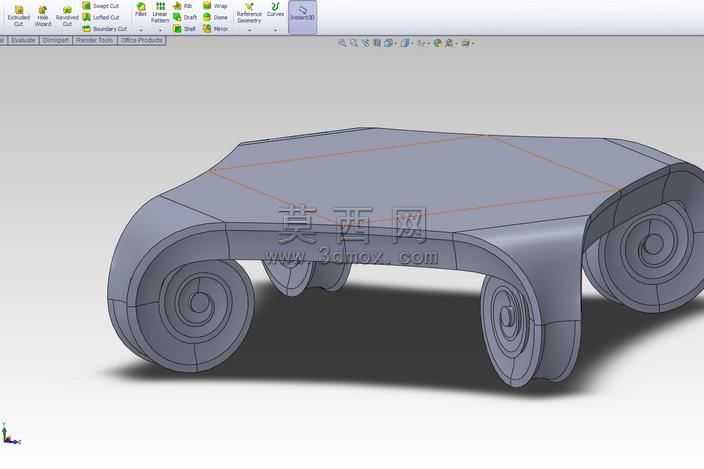Open the Office Products tab

point(141,40)
